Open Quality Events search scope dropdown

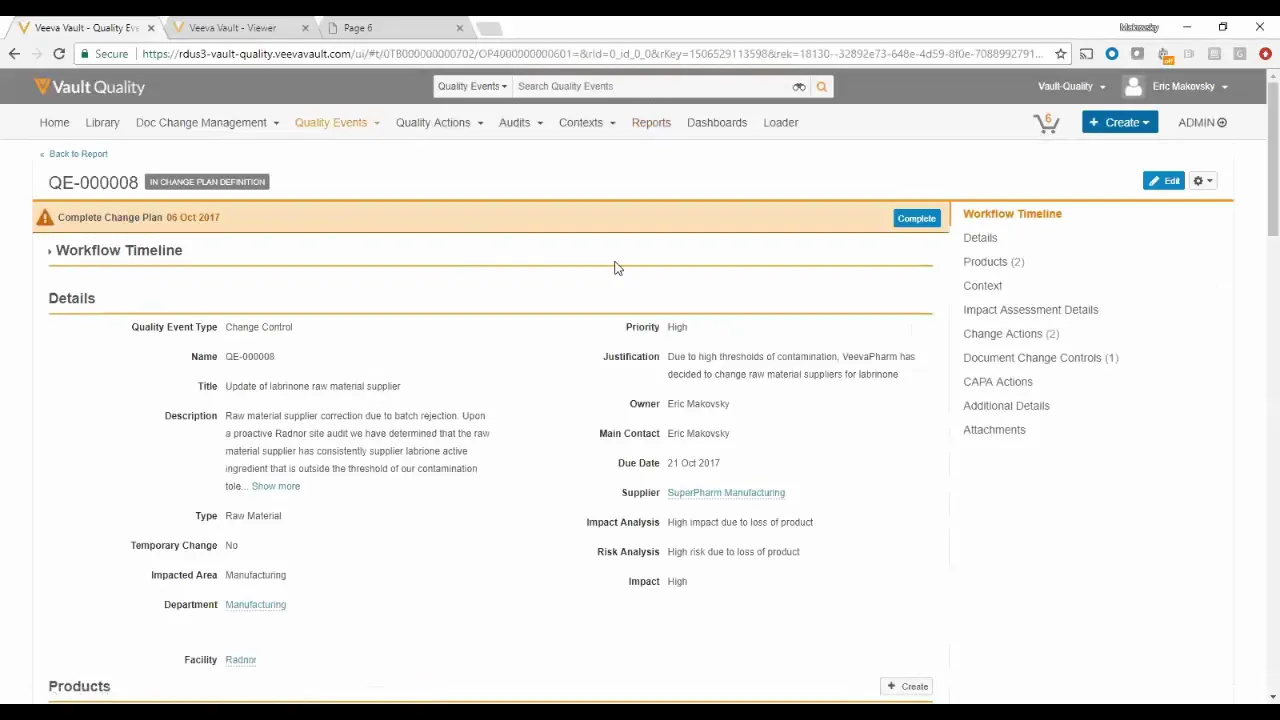(x=472, y=87)
